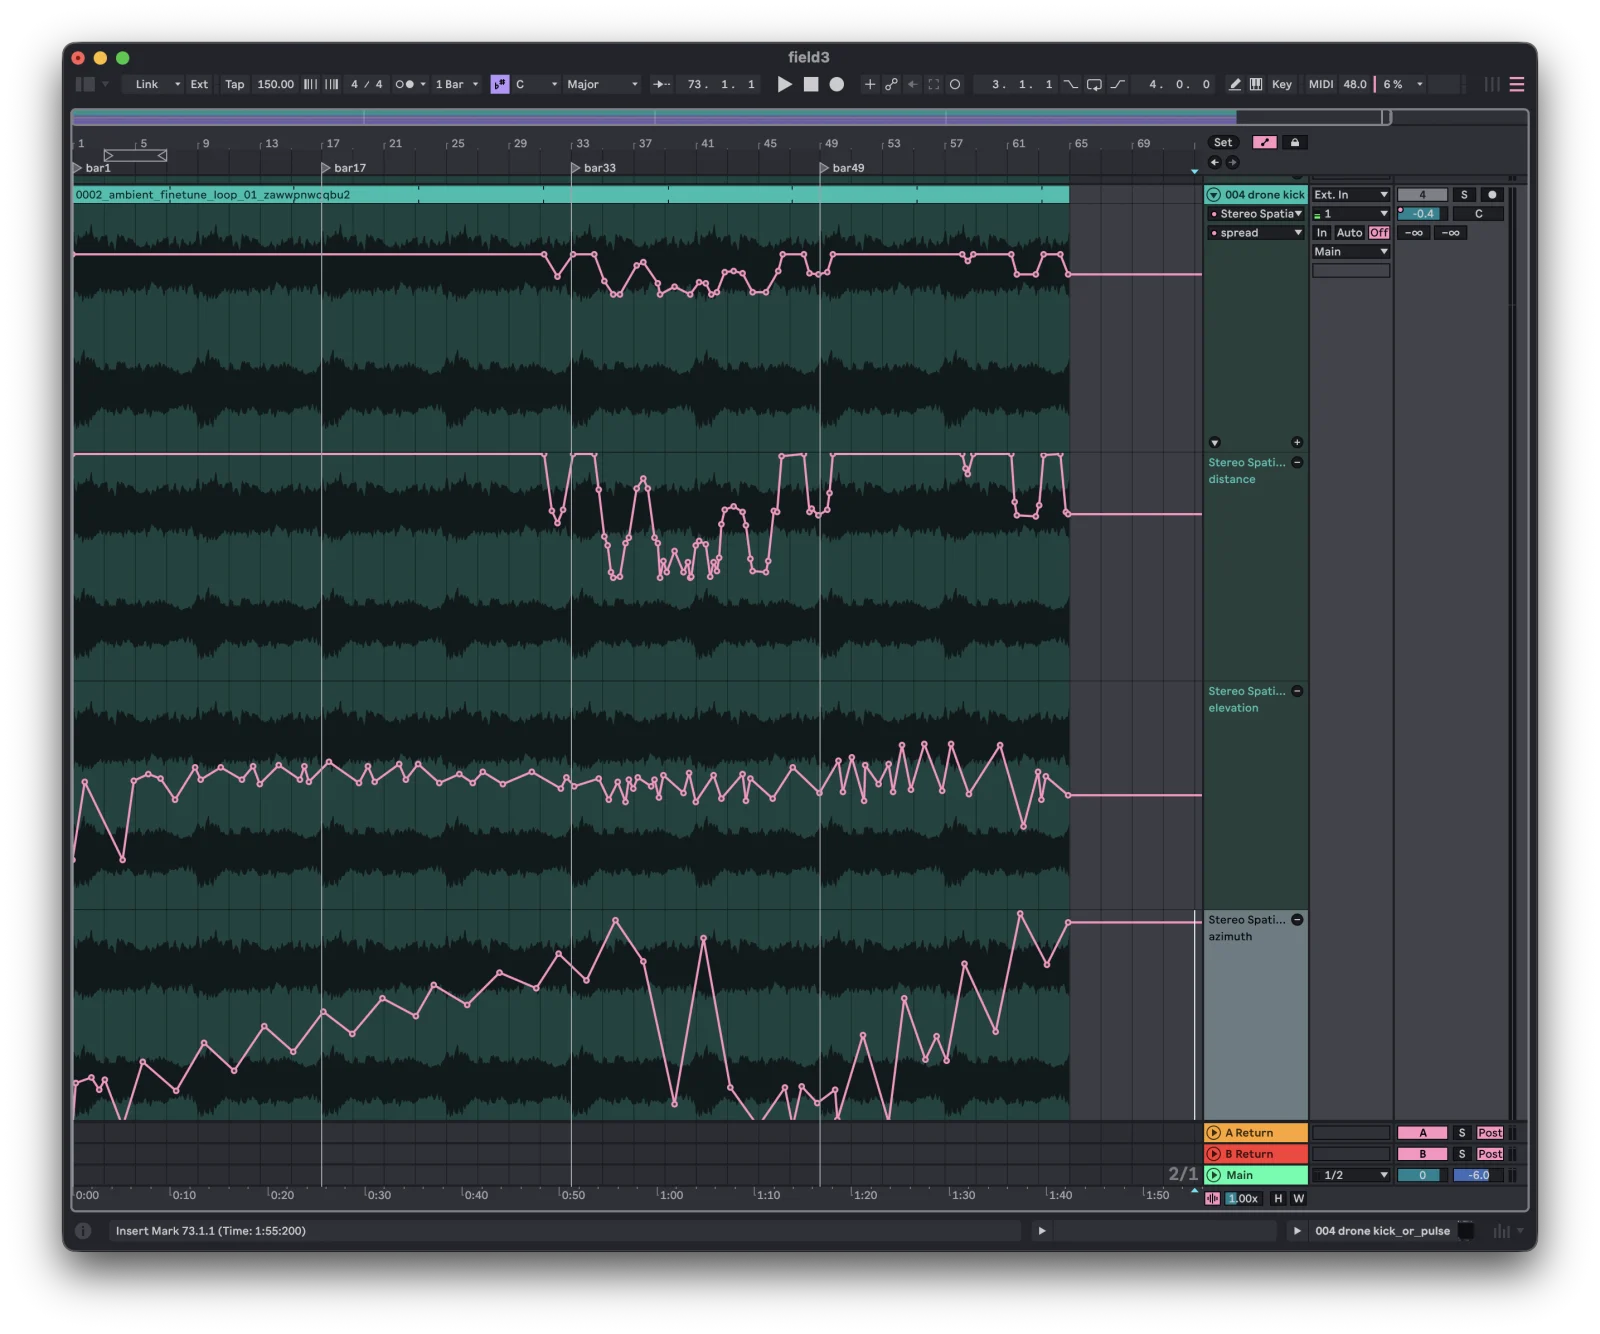Toggle the Automation Mode pink icon

pyautogui.click(x=1265, y=142)
